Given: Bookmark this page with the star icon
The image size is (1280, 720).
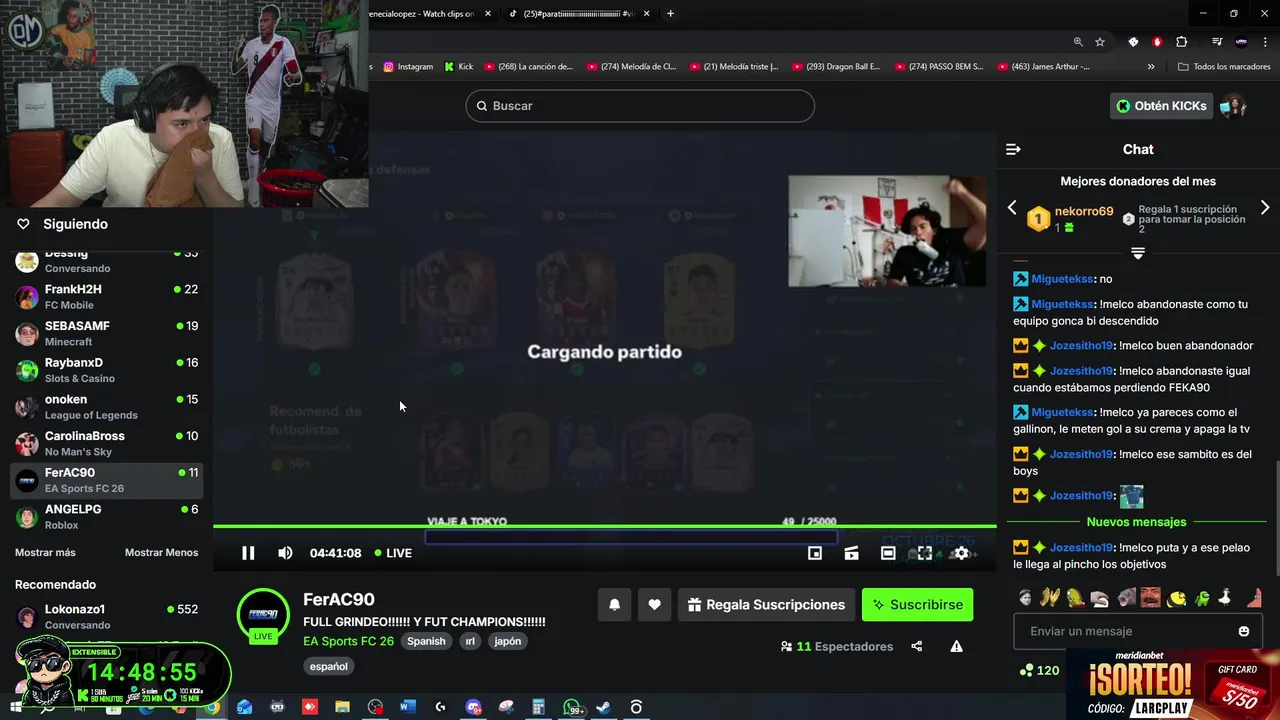Looking at the screenshot, I should [1100, 42].
